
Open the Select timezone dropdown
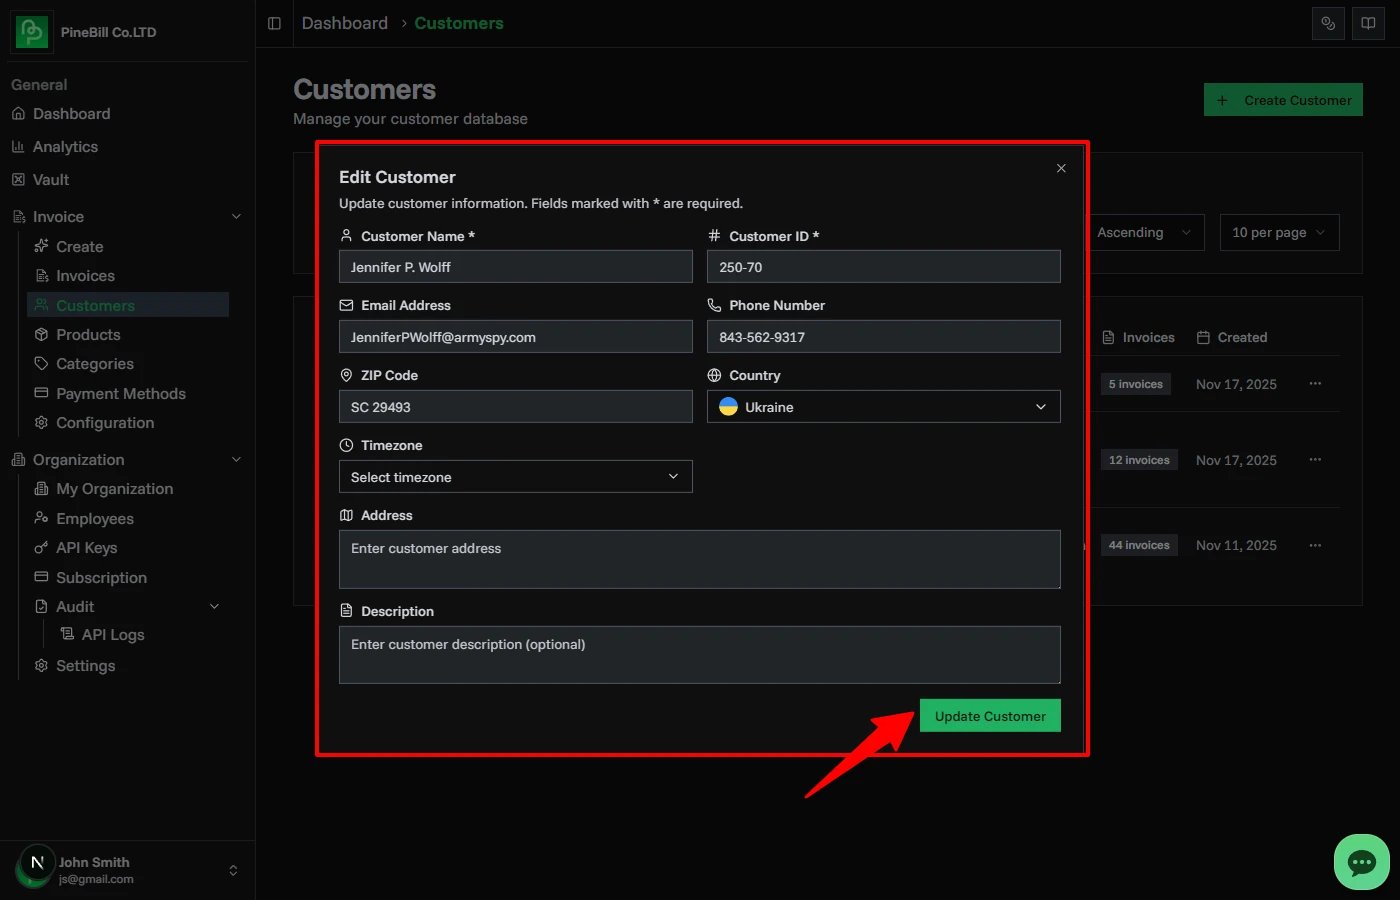tap(515, 477)
